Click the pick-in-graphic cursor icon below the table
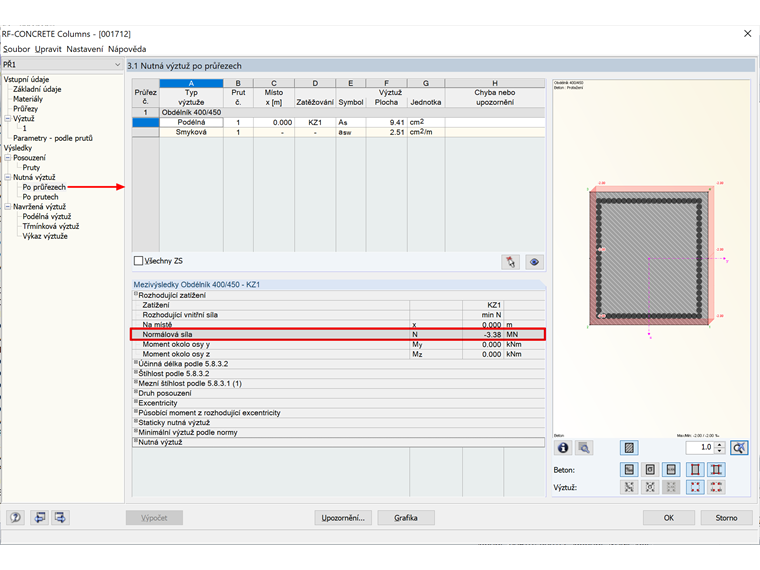Image resolution: width=760 pixels, height=570 pixels. coord(510,262)
